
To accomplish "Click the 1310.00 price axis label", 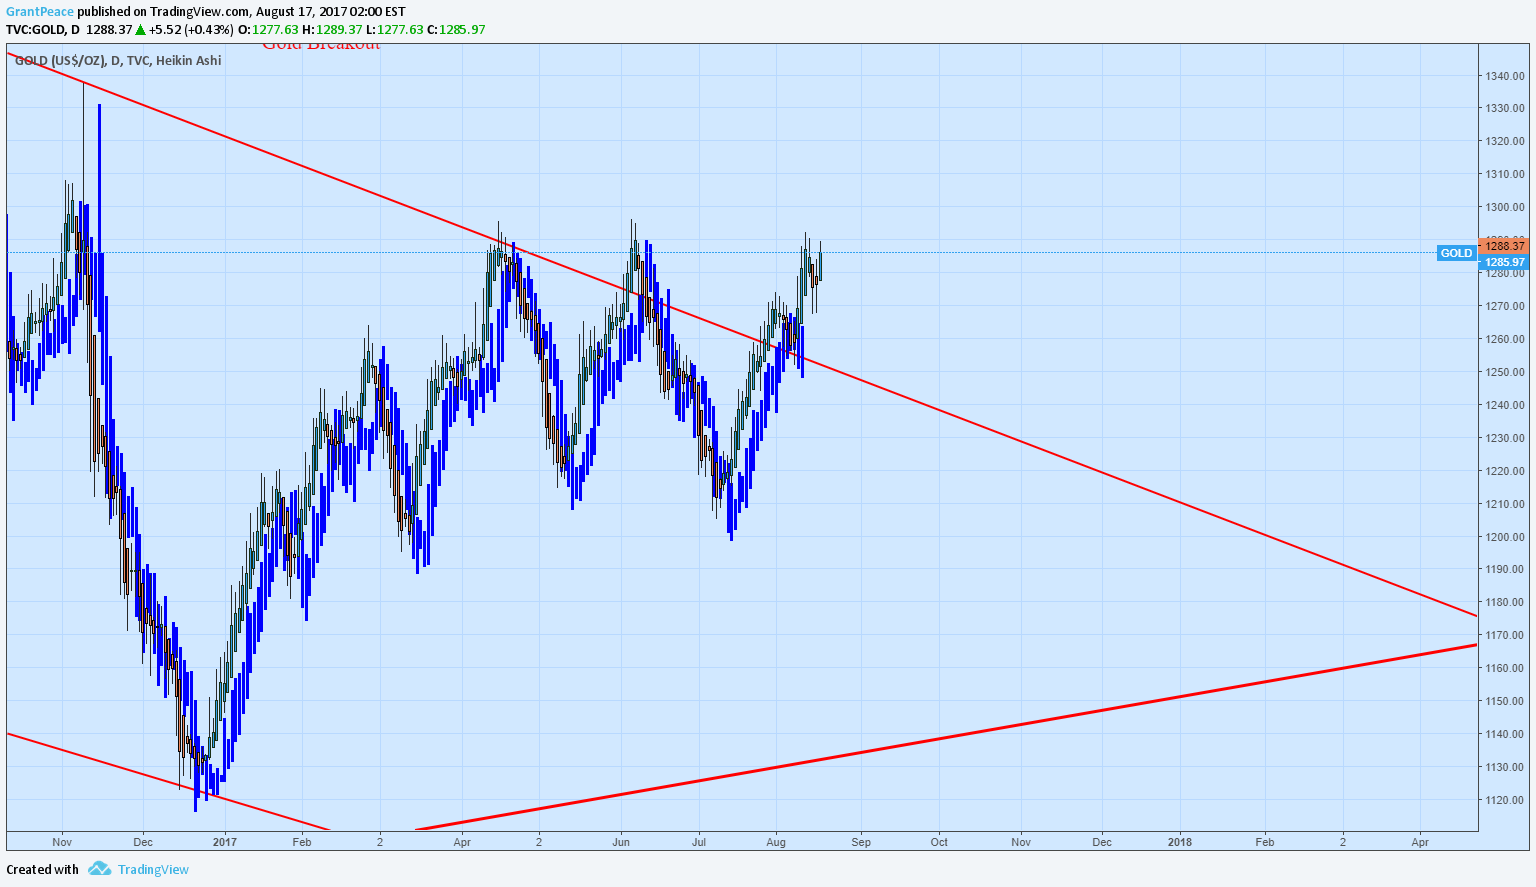I will coord(1505,175).
